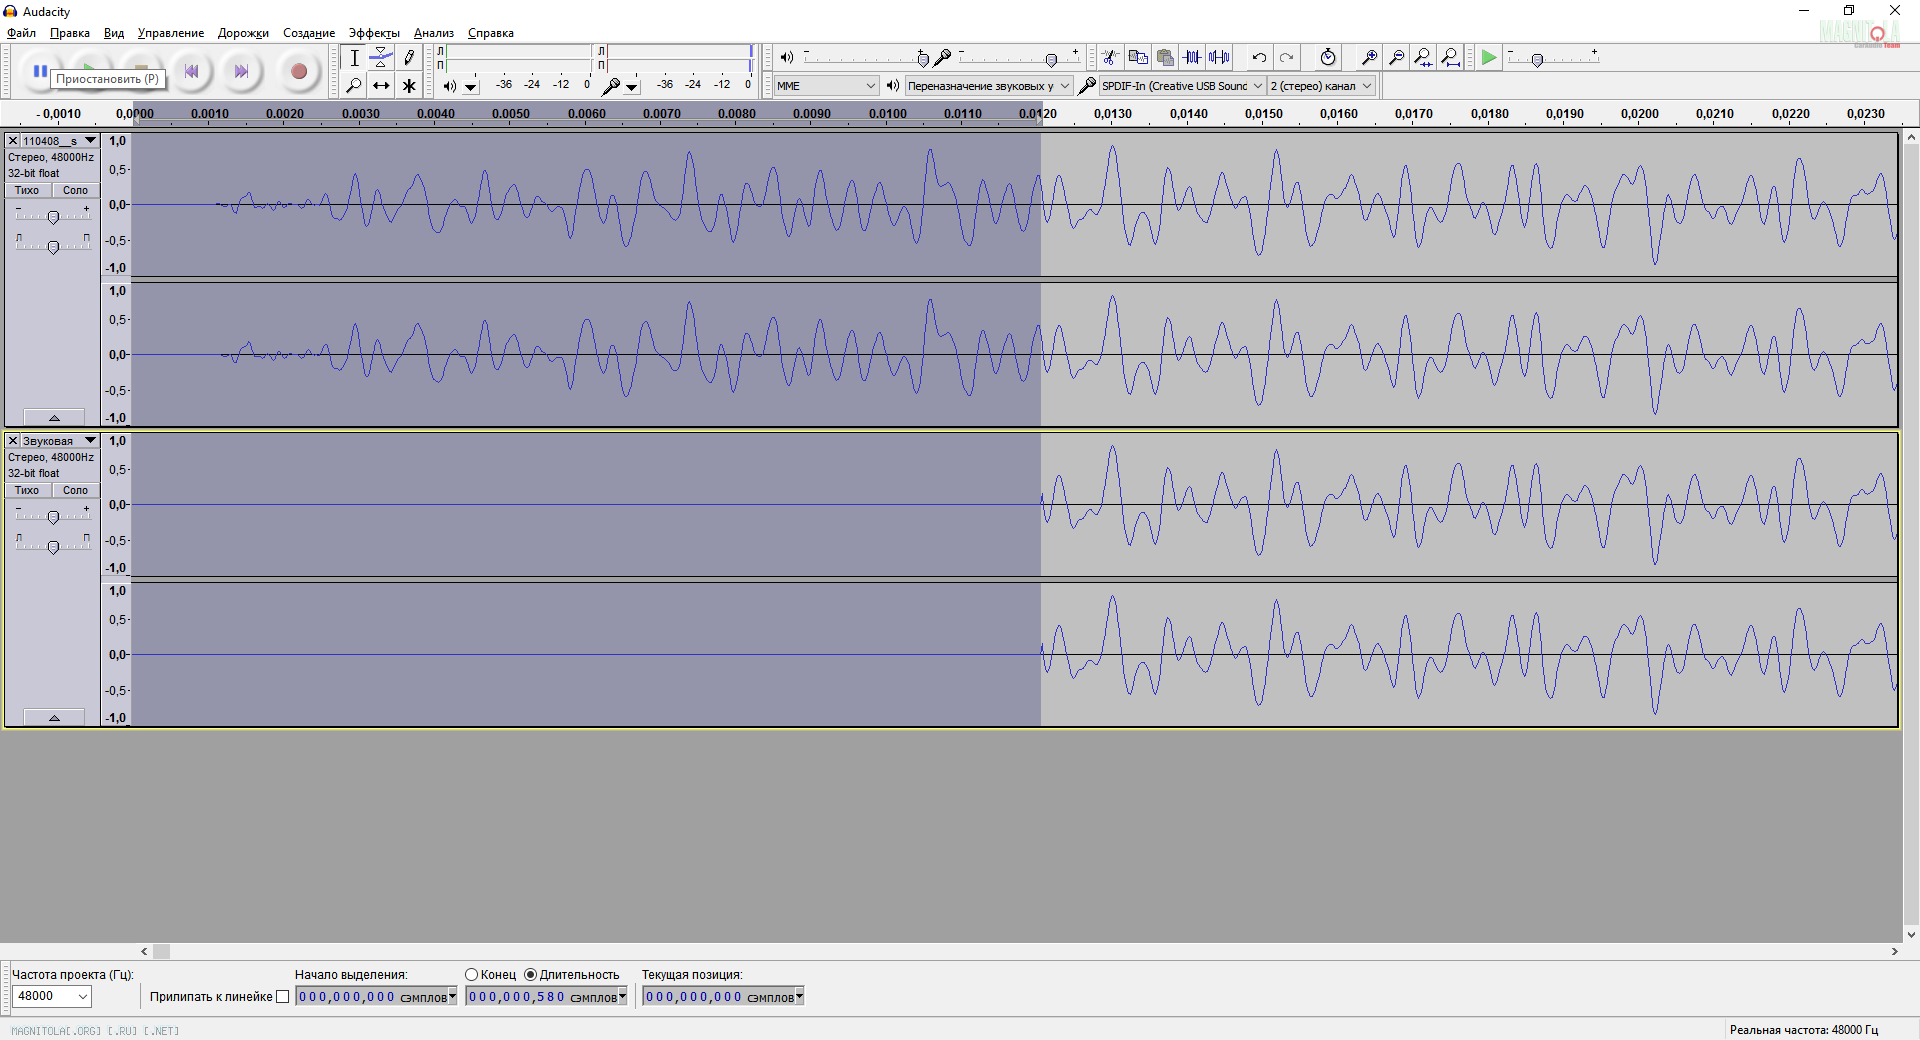Click the output speaker meter icon
Screen dimensions: 1920x1040
[x=450, y=86]
